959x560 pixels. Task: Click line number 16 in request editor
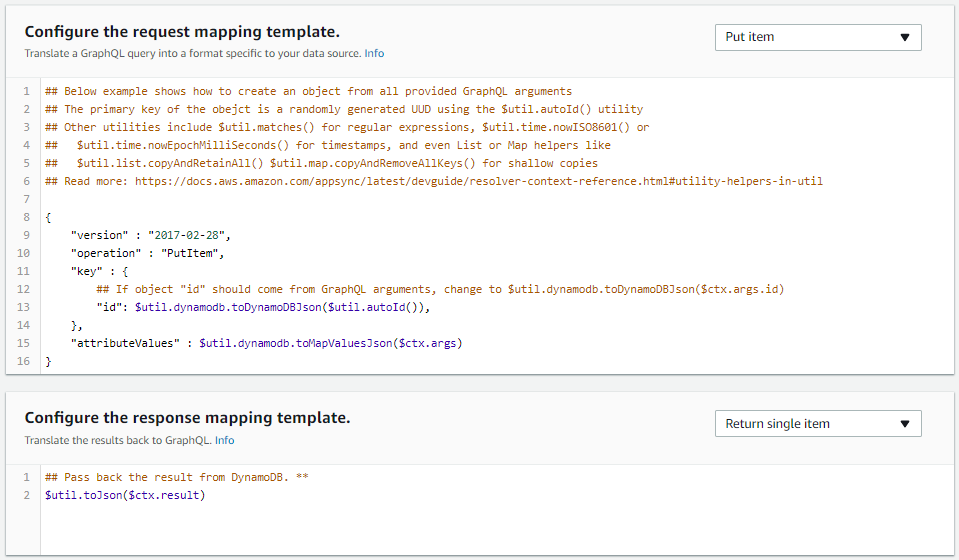[25, 361]
